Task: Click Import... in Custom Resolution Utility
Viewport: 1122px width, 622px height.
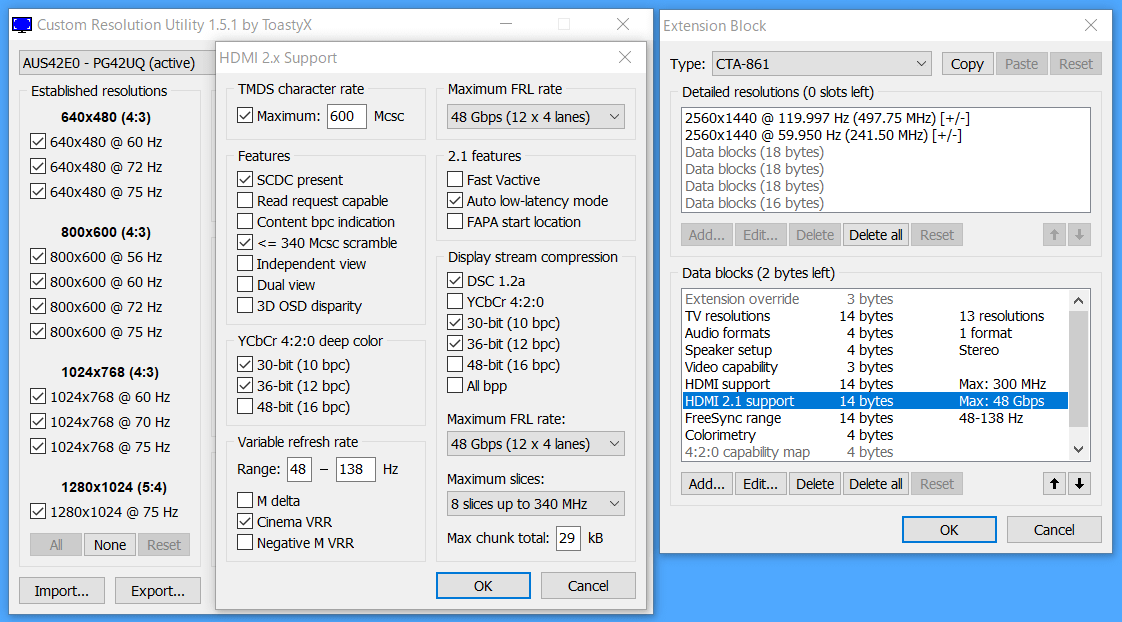Action: click(62, 591)
